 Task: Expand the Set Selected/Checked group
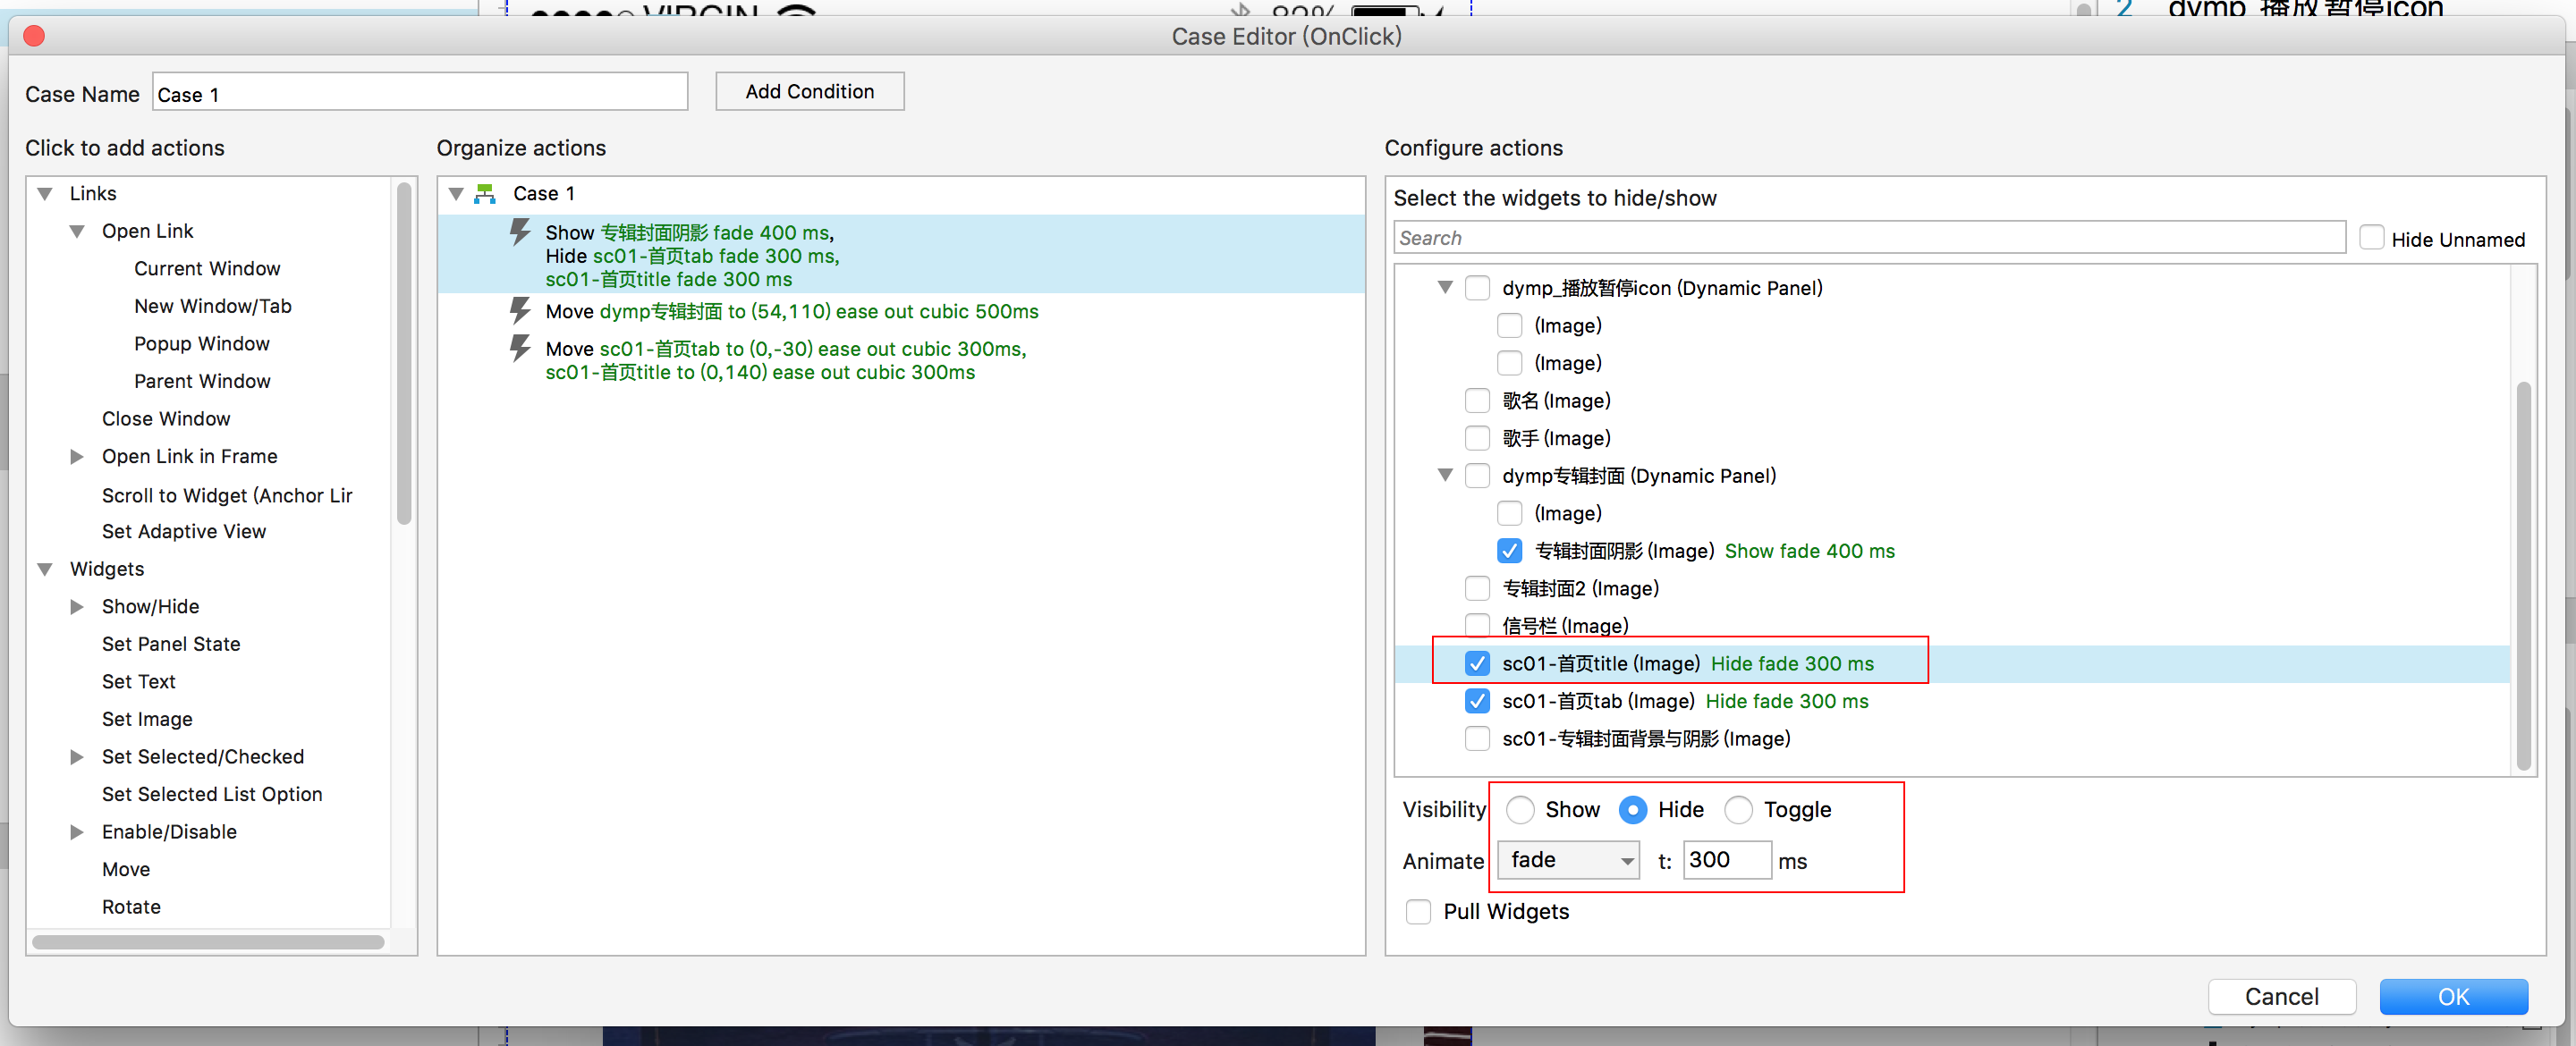[77, 758]
